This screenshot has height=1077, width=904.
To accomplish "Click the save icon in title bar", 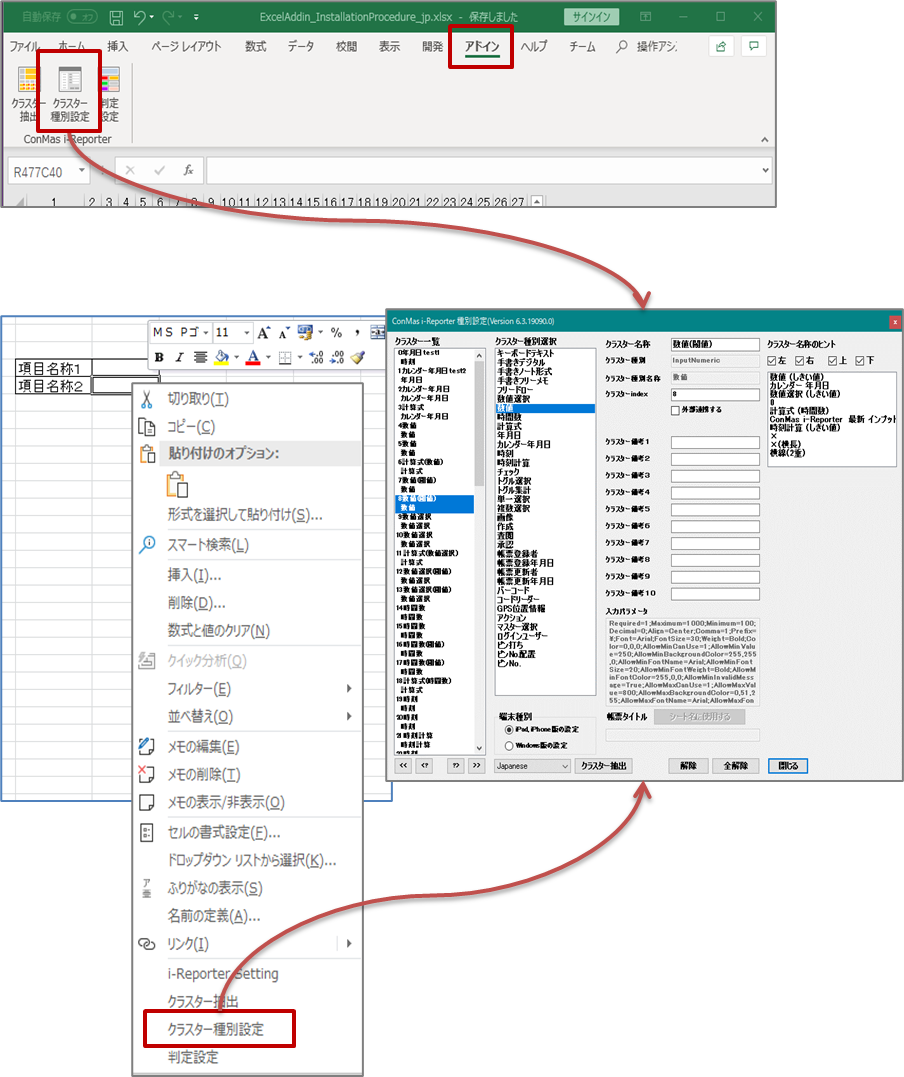I will coord(116,17).
